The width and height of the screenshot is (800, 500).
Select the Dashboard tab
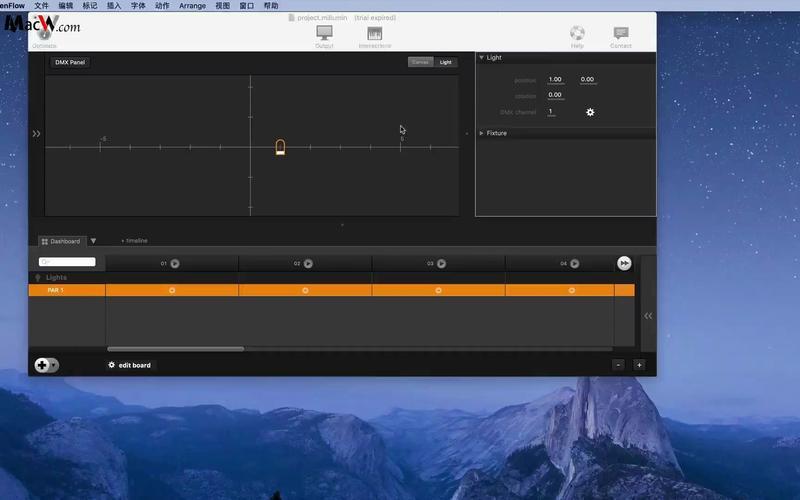[x=61, y=241]
